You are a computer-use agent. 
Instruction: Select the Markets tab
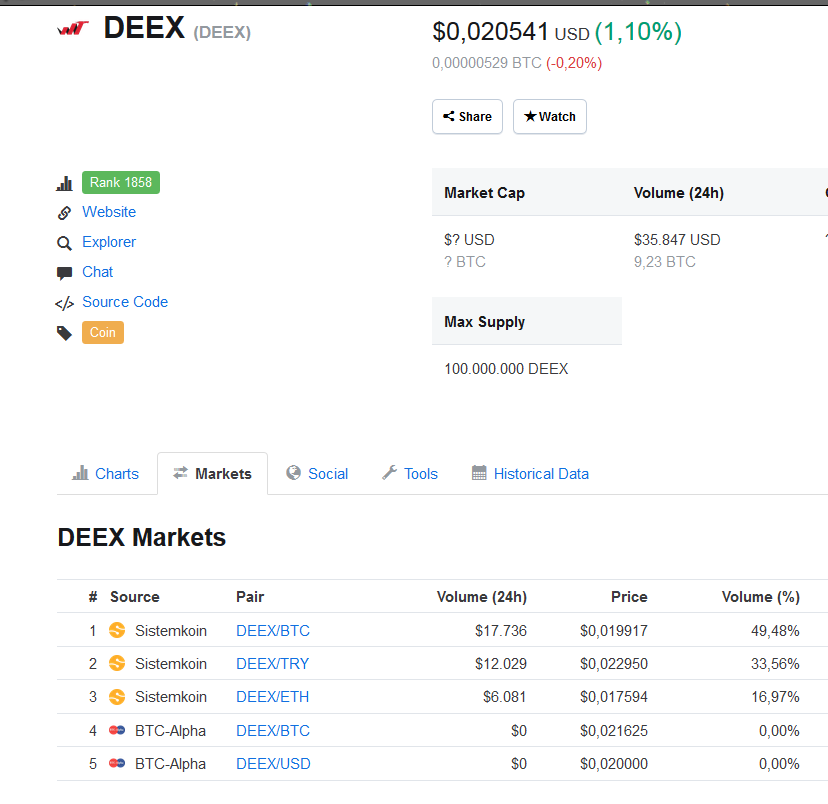coord(212,474)
